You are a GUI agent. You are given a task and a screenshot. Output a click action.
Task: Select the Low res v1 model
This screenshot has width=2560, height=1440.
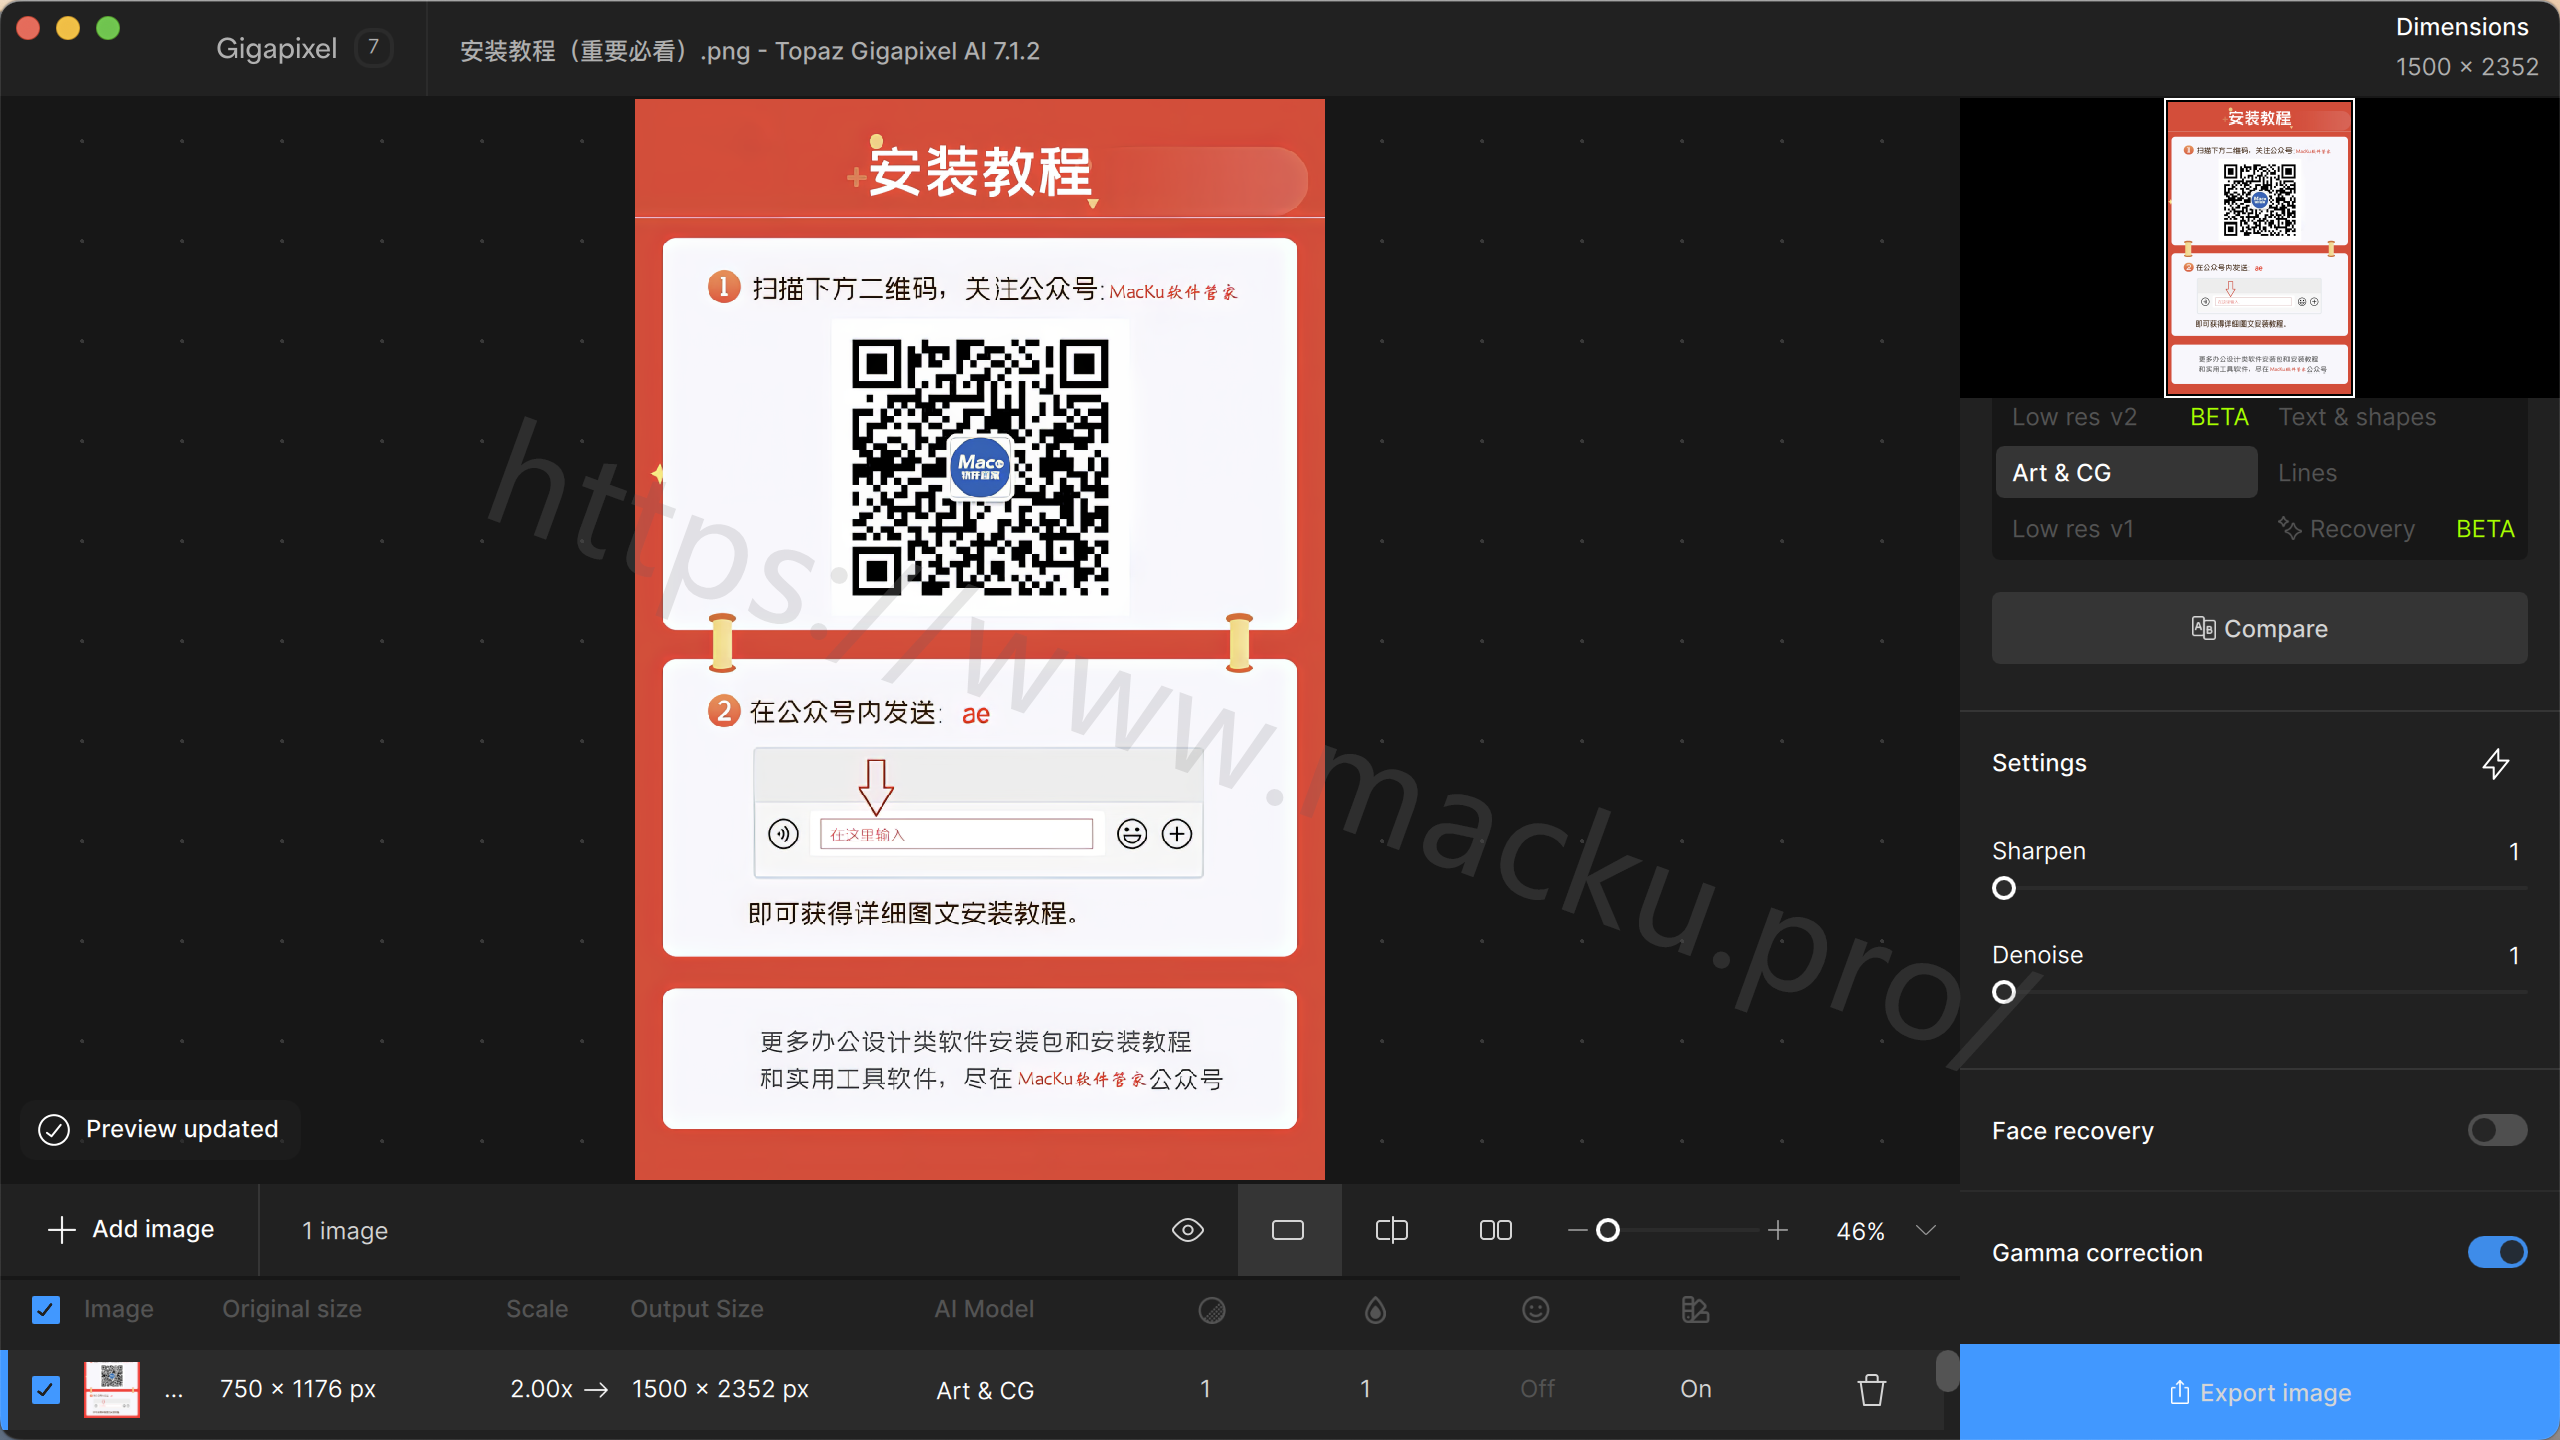point(2072,528)
